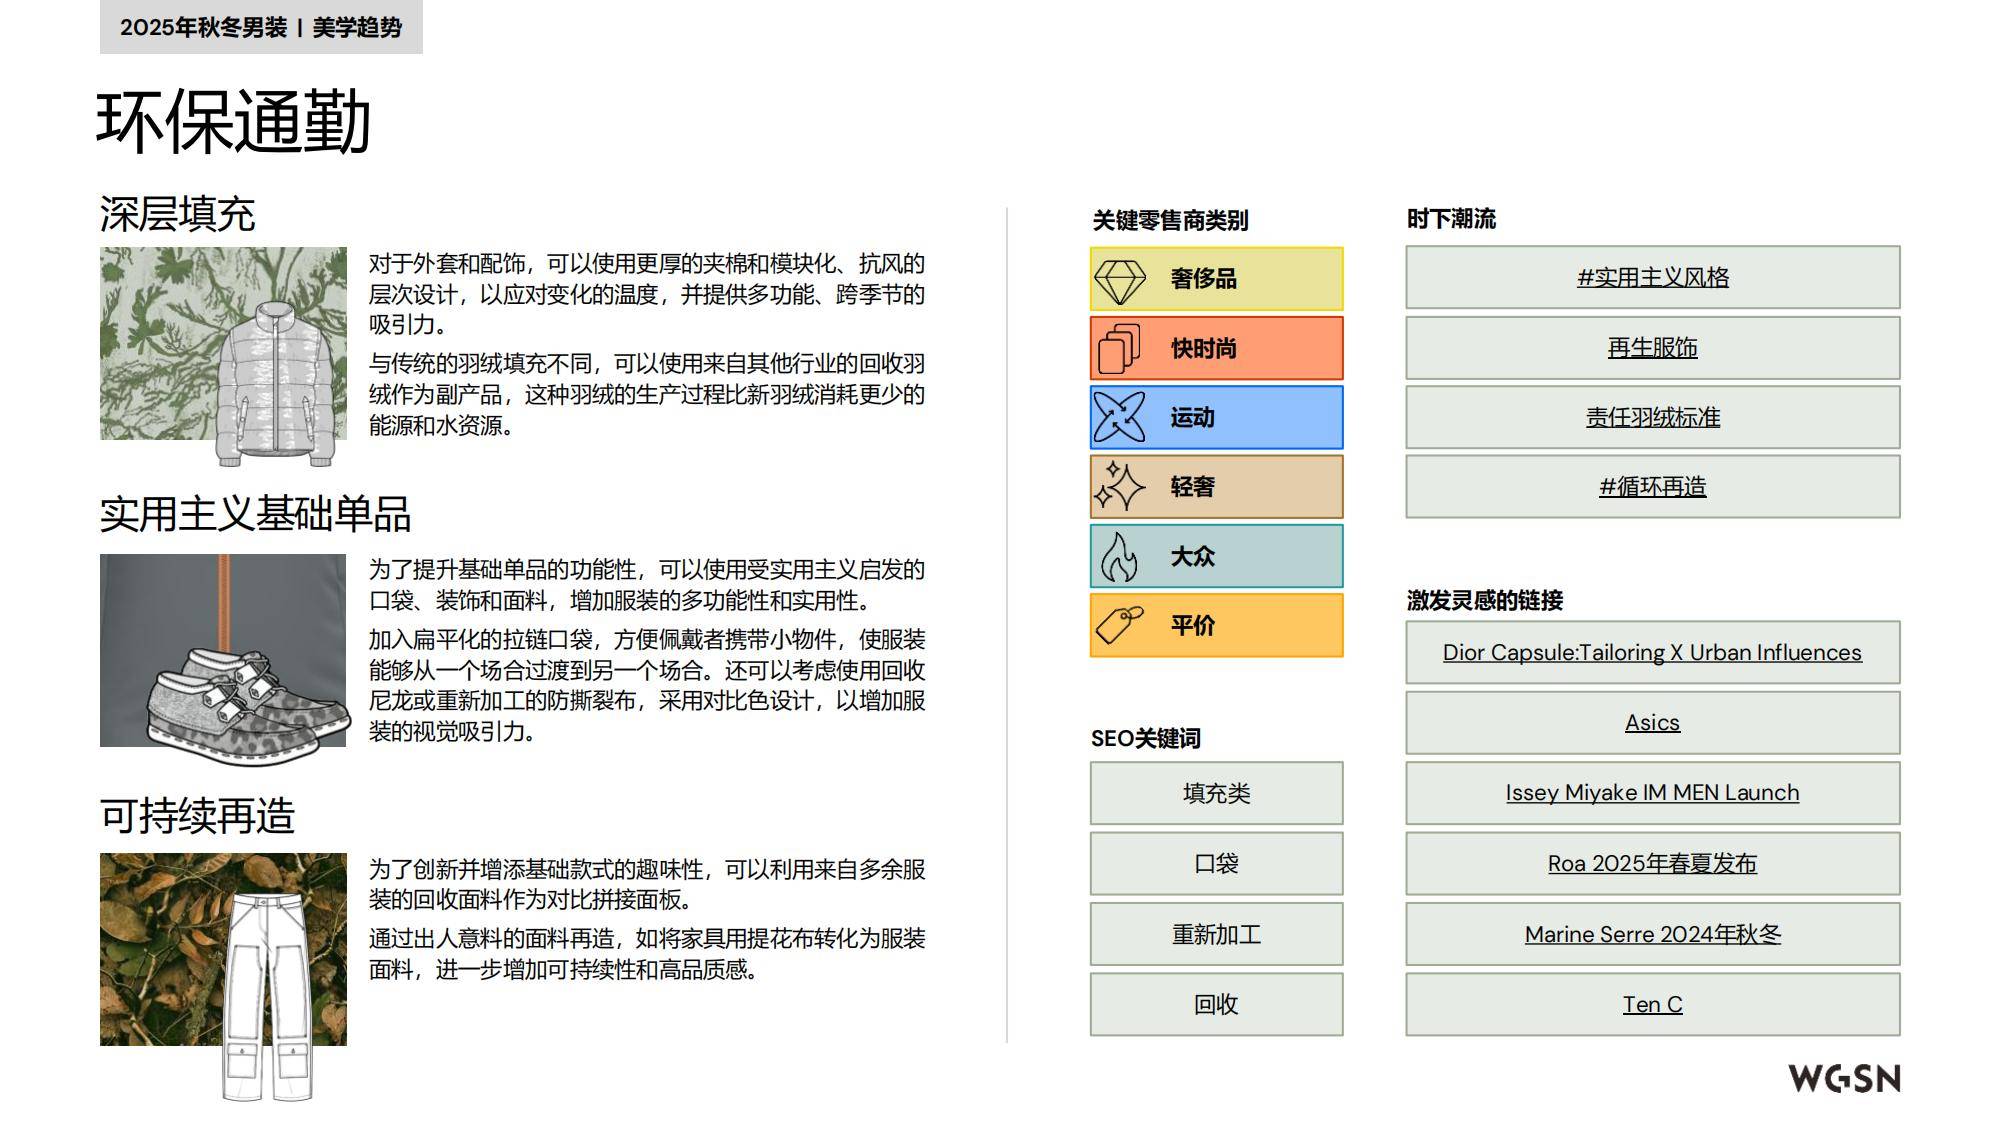Open the Asics link
This screenshot has width=1999, height=1124.
click(1652, 723)
